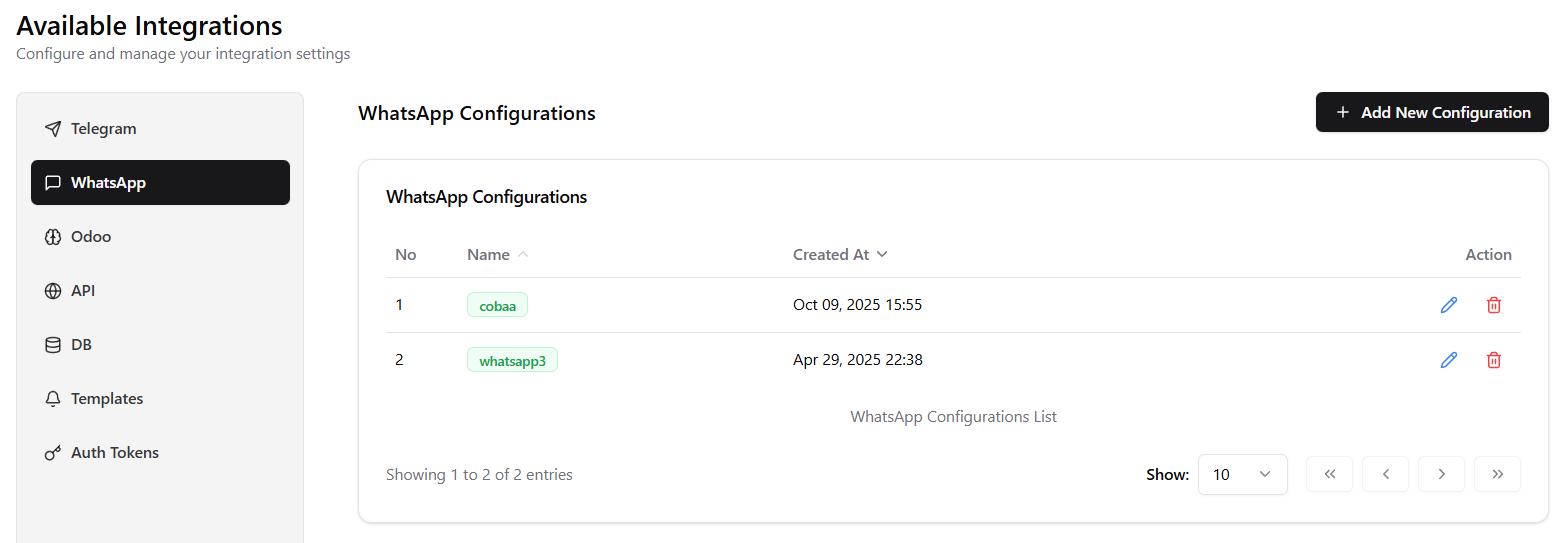Open the Show entries per page dropdown
Screen dimensions: 1565x543
pos(1242,474)
